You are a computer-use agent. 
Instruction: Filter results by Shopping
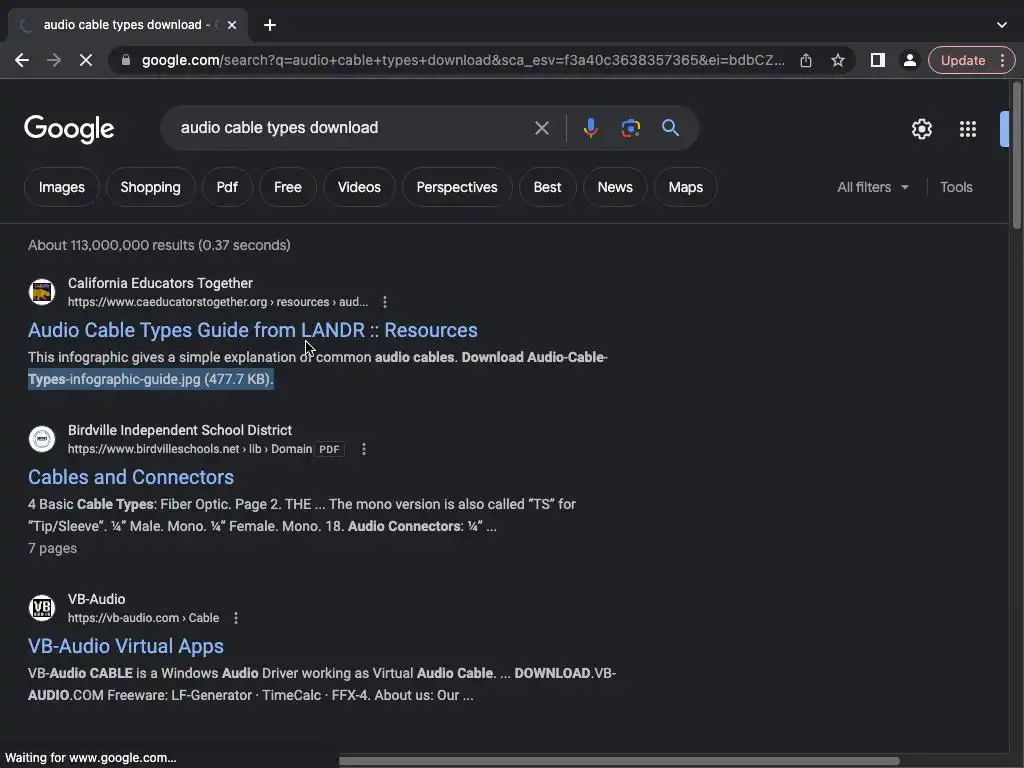pyautogui.click(x=150, y=187)
